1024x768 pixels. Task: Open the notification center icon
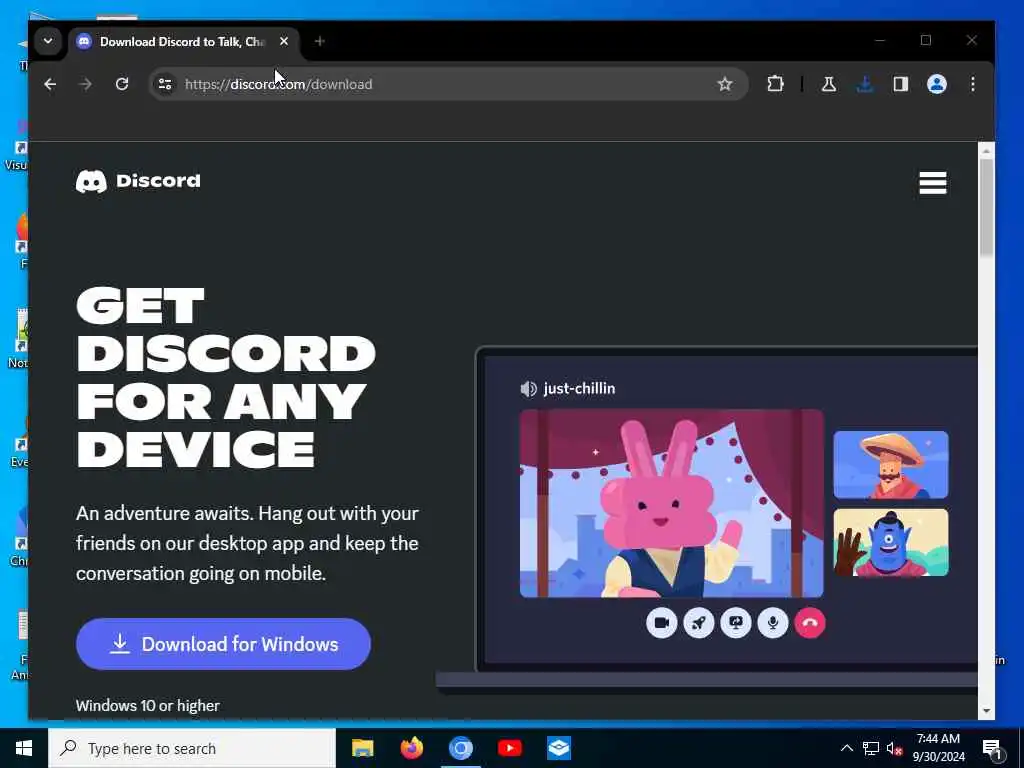(x=993, y=749)
